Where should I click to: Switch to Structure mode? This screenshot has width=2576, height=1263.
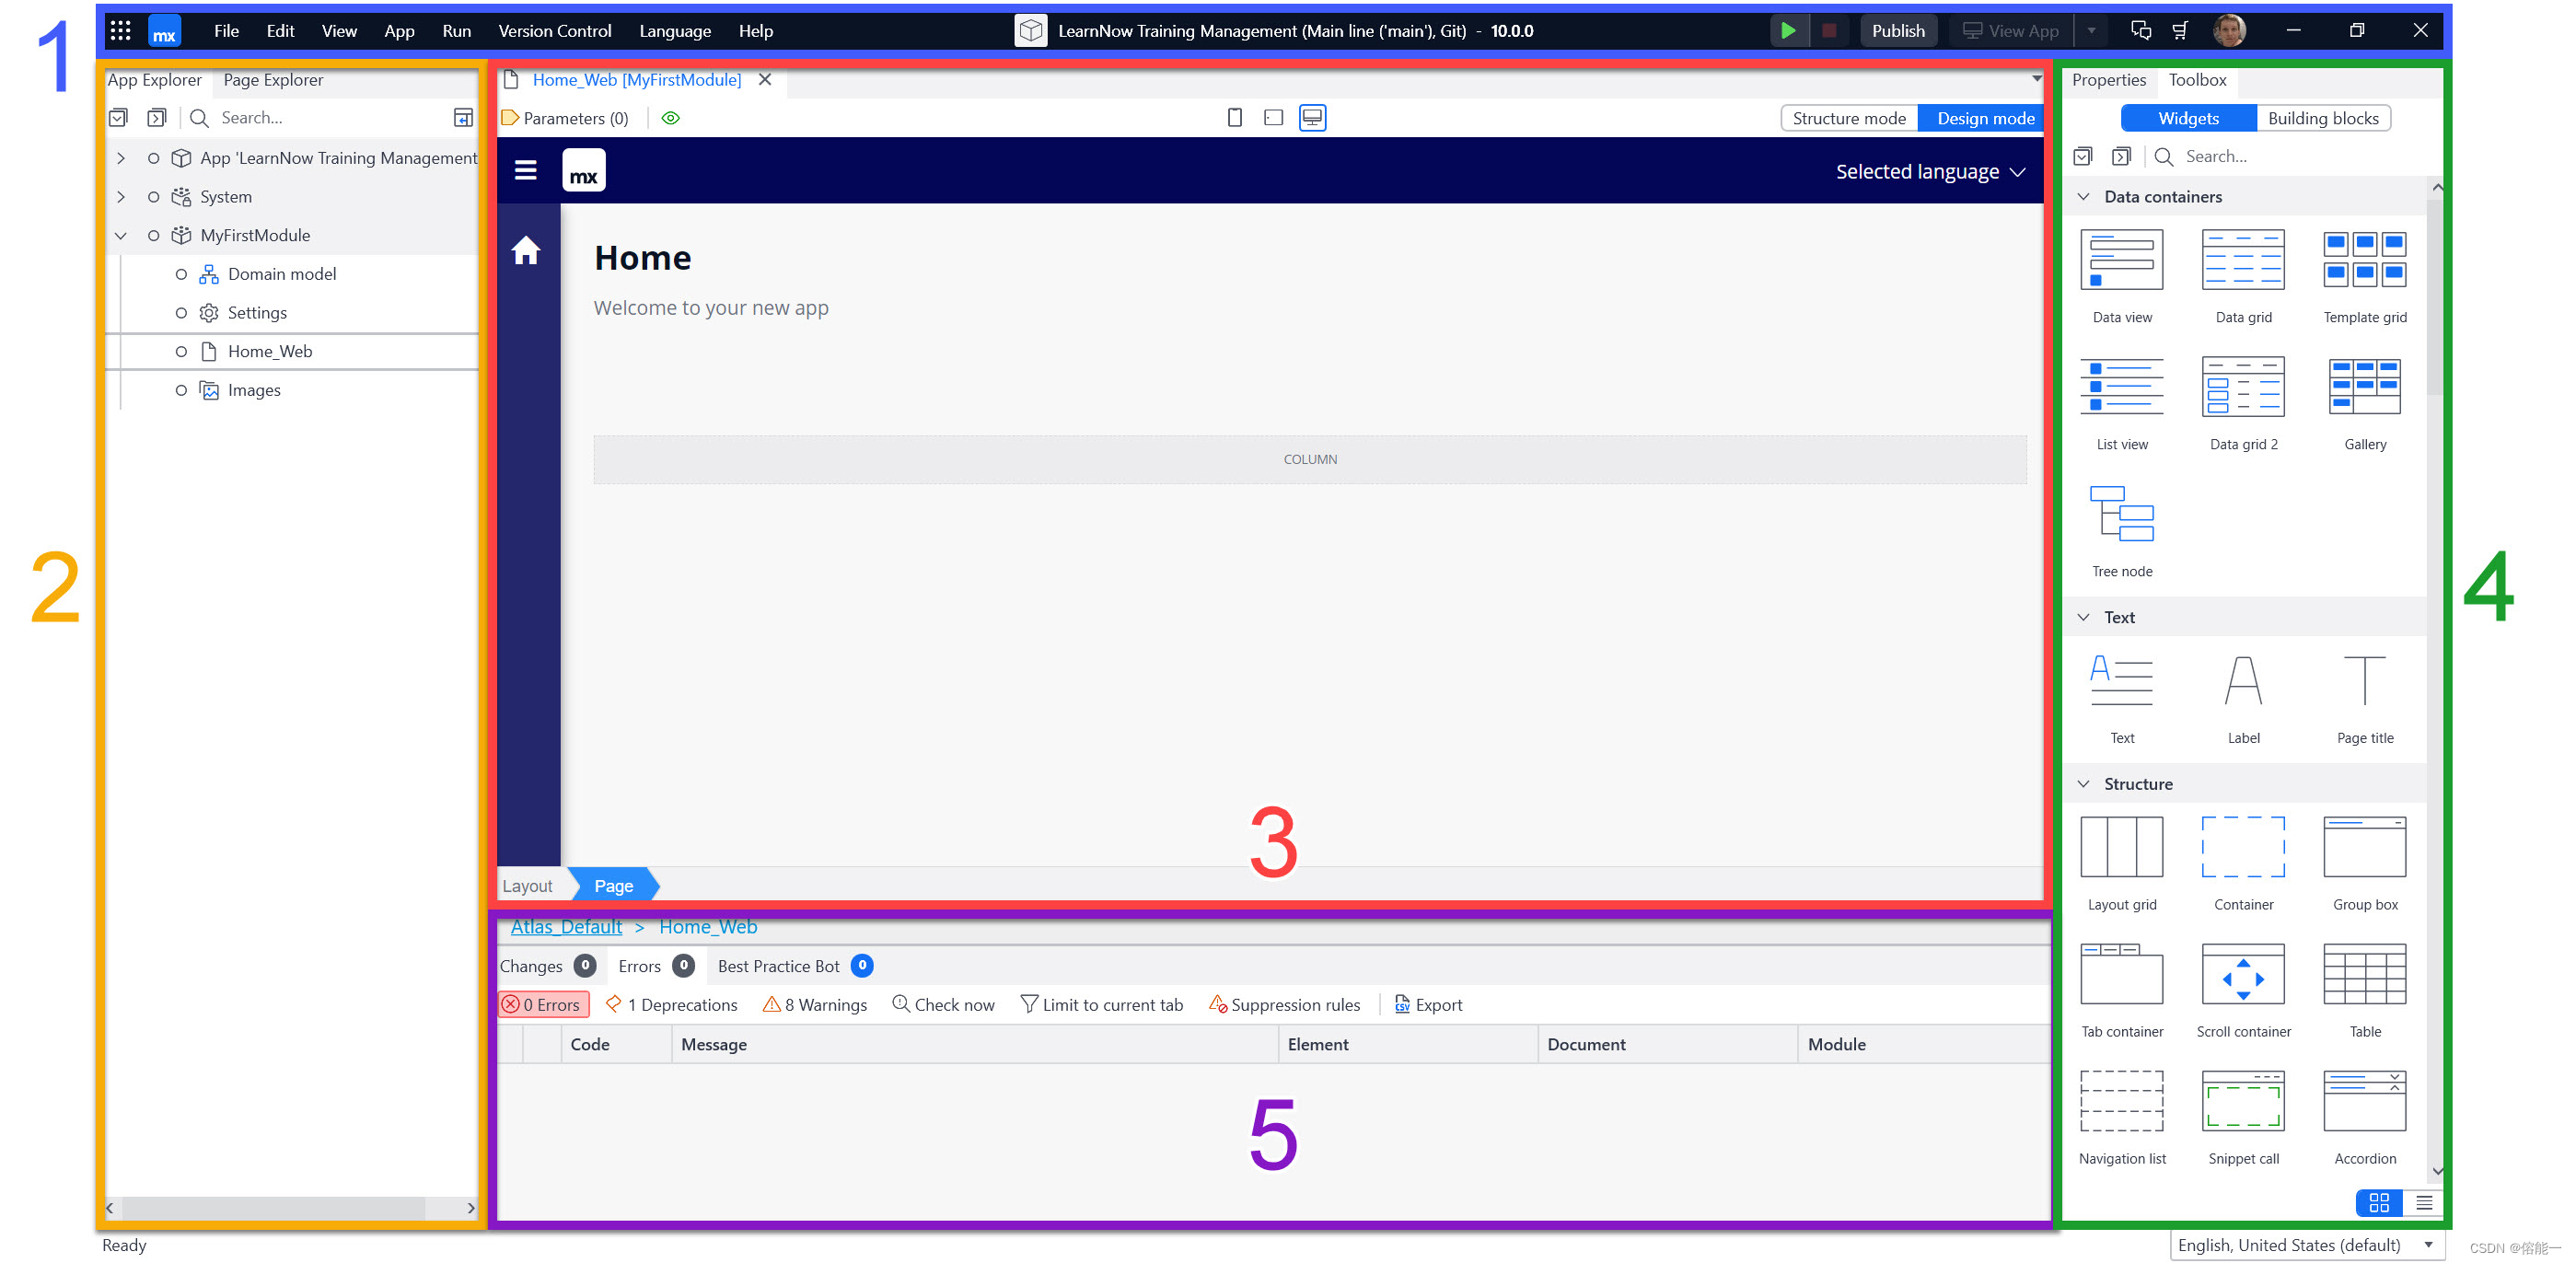point(1848,118)
